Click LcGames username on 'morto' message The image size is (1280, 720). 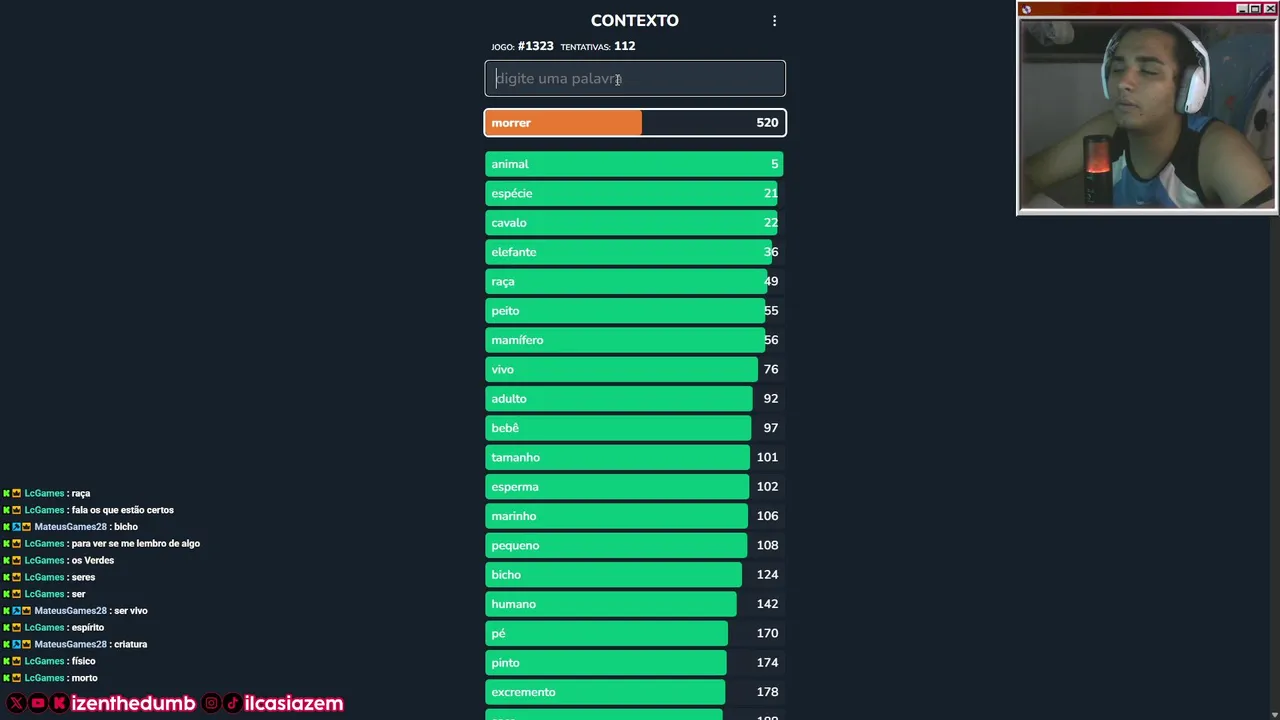[x=44, y=678]
